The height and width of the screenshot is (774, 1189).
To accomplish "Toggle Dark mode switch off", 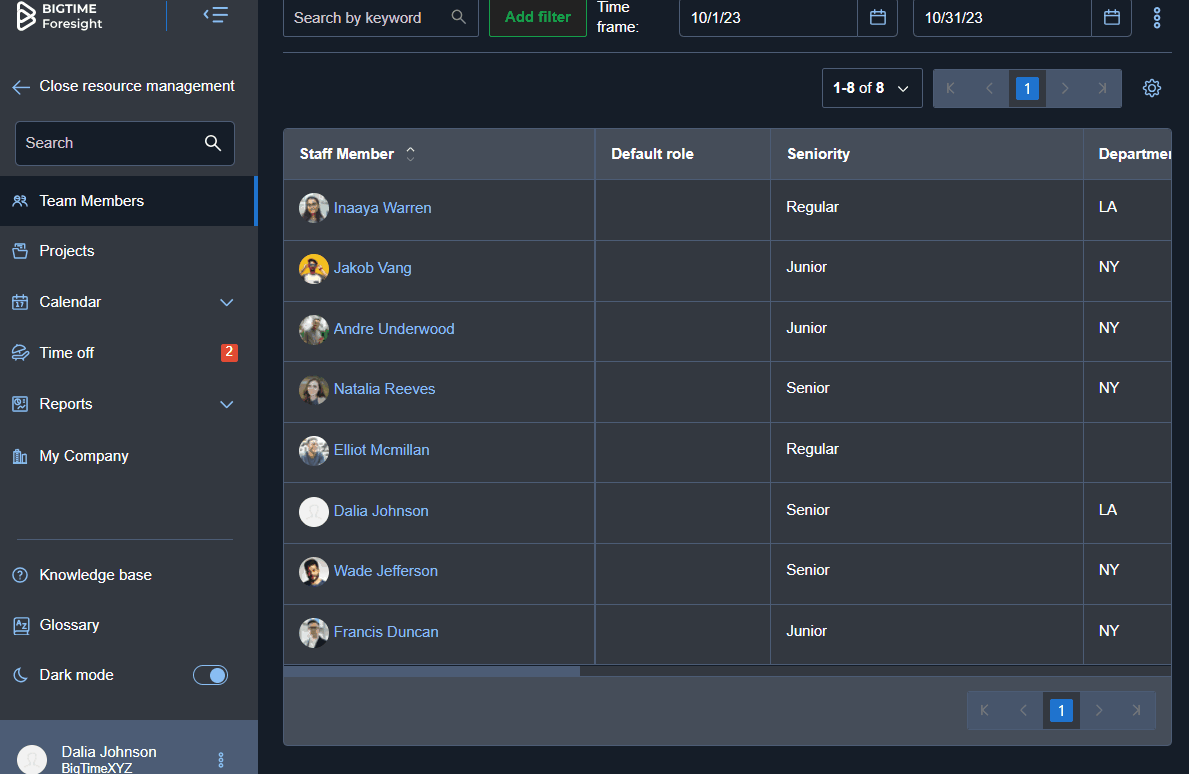I will pos(210,675).
